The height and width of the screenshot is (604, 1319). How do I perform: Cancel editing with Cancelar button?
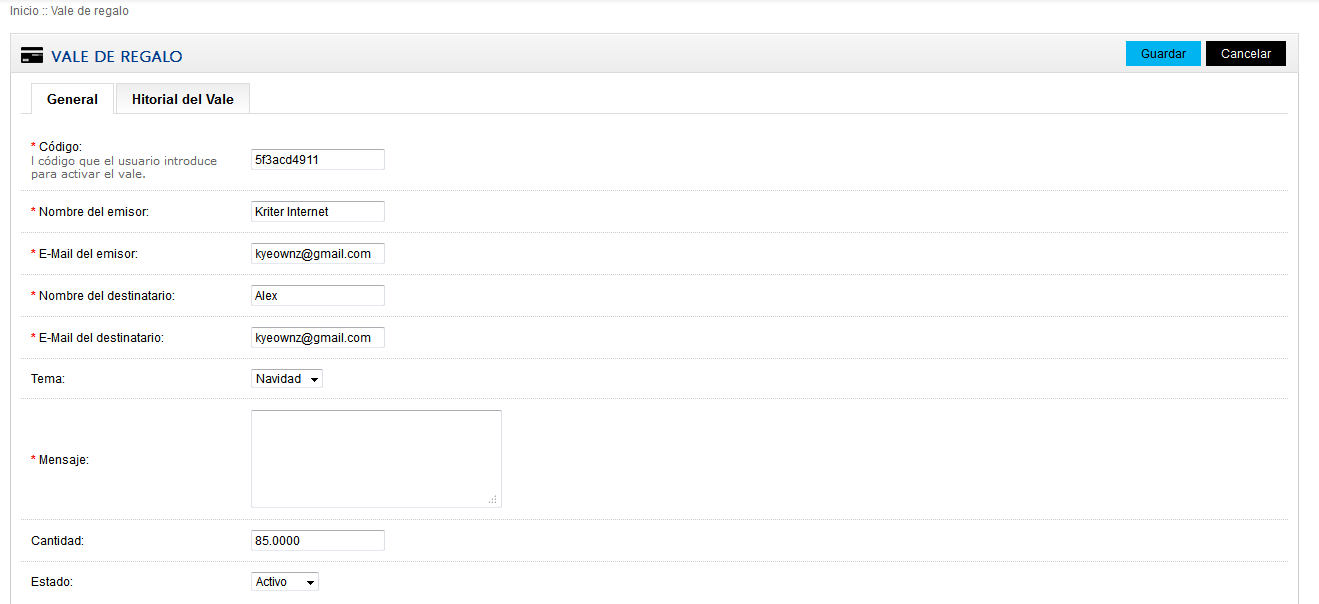point(1246,54)
